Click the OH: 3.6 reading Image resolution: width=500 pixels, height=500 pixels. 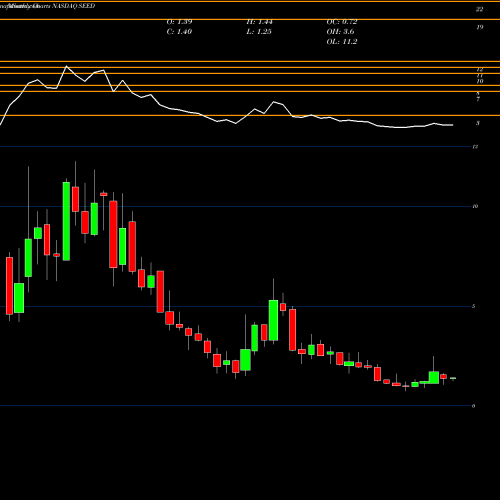pyautogui.click(x=340, y=32)
